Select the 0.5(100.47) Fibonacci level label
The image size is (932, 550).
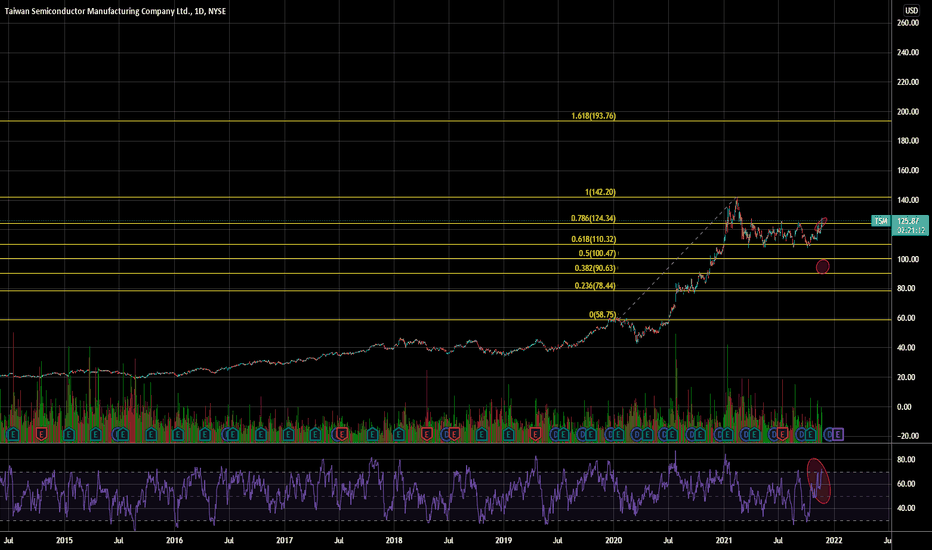pos(597,253)
